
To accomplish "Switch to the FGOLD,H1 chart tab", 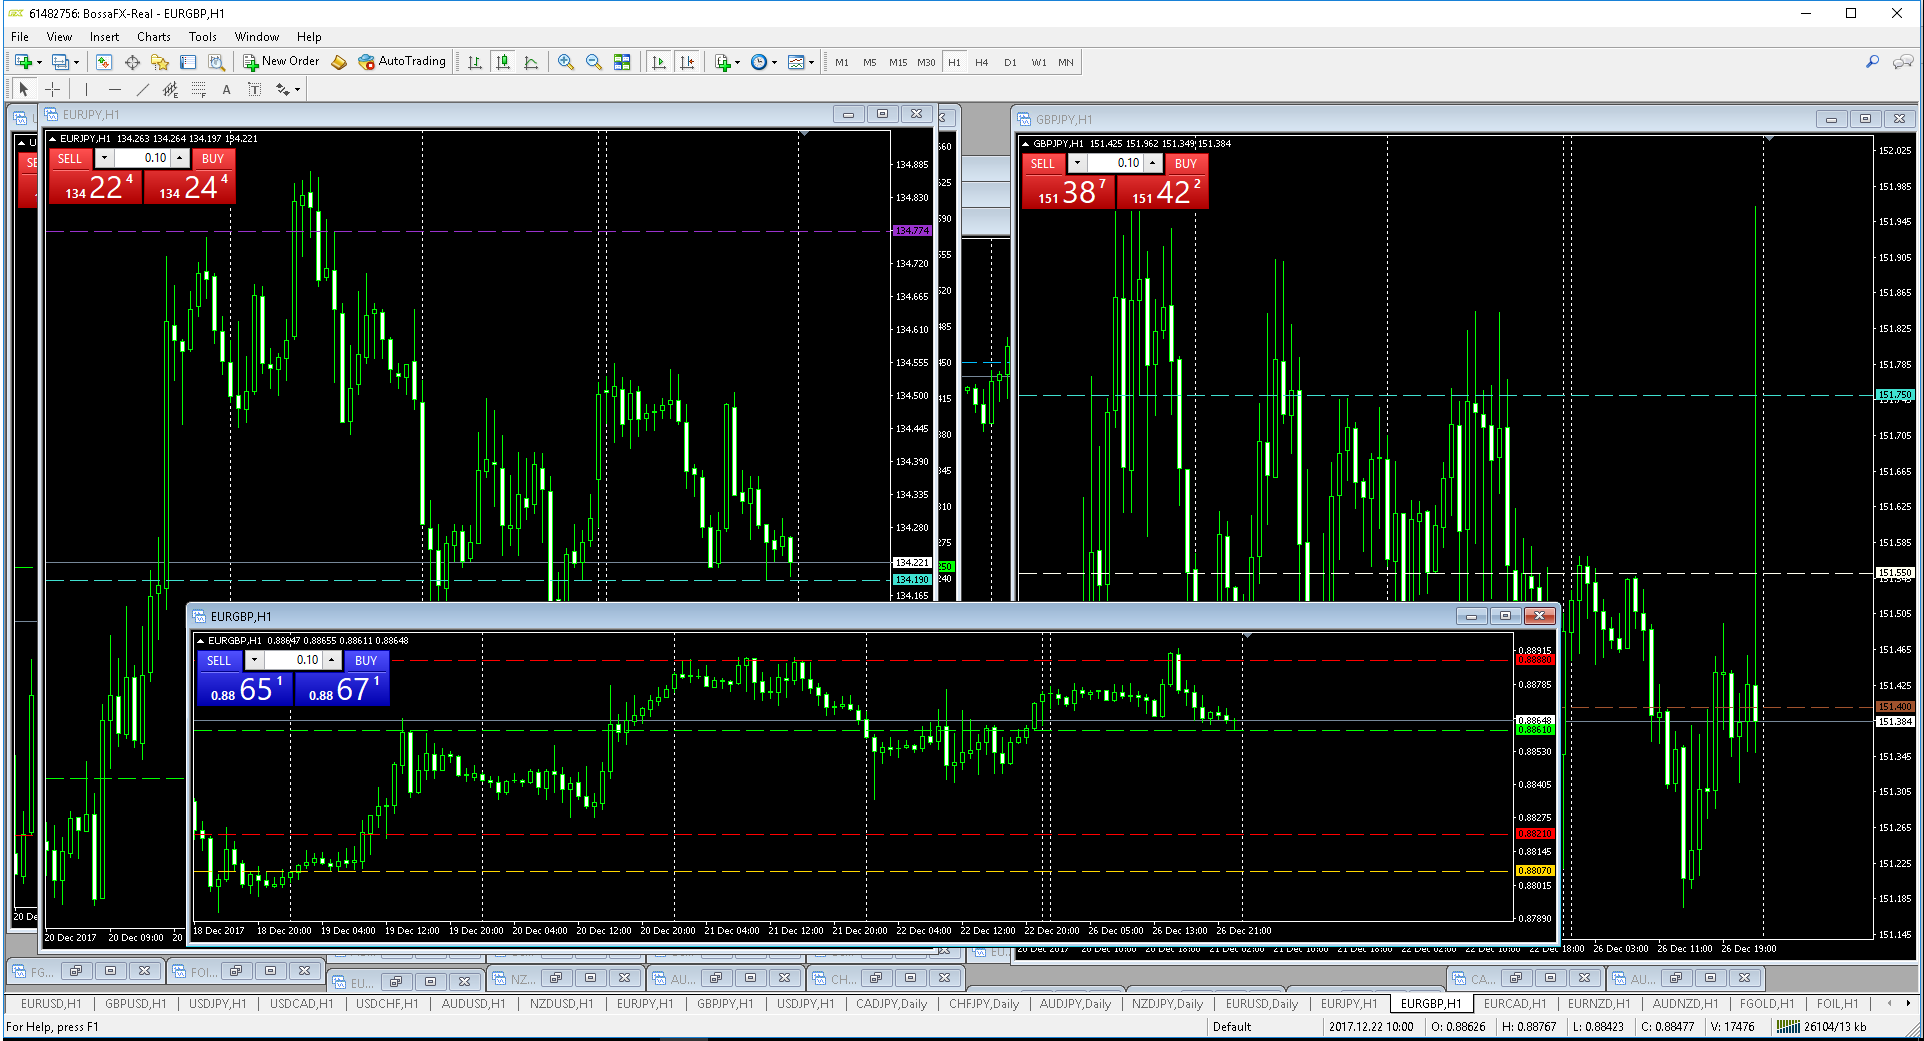I will (1767, 1003).
